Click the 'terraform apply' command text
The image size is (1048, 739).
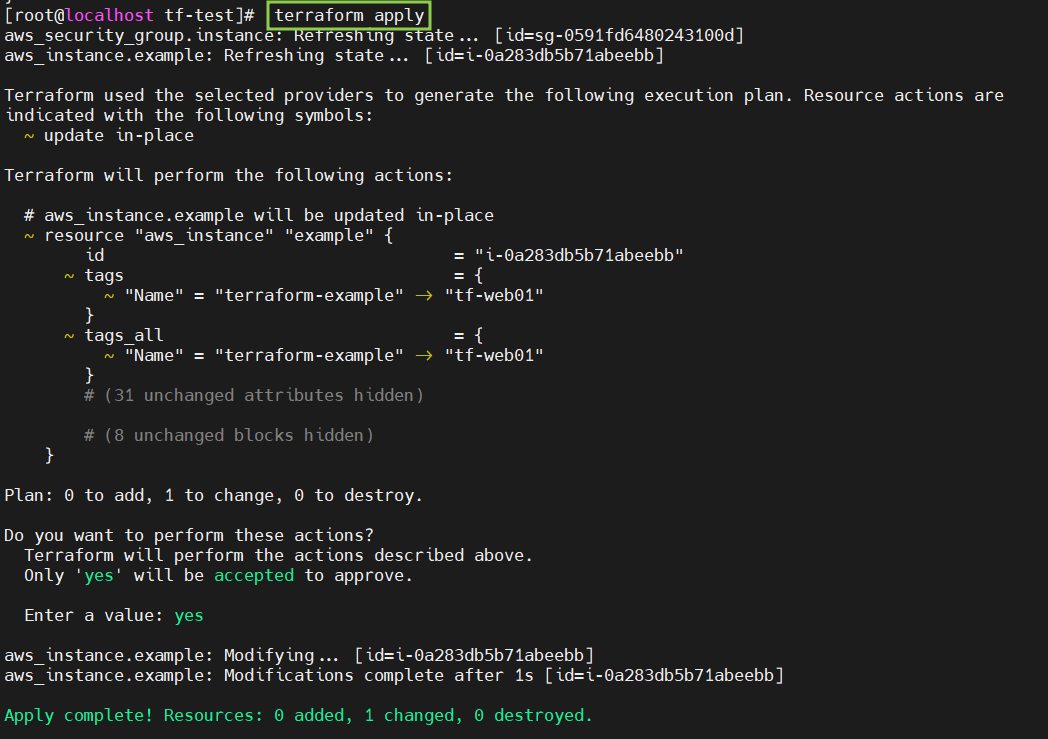coord(349,15)
